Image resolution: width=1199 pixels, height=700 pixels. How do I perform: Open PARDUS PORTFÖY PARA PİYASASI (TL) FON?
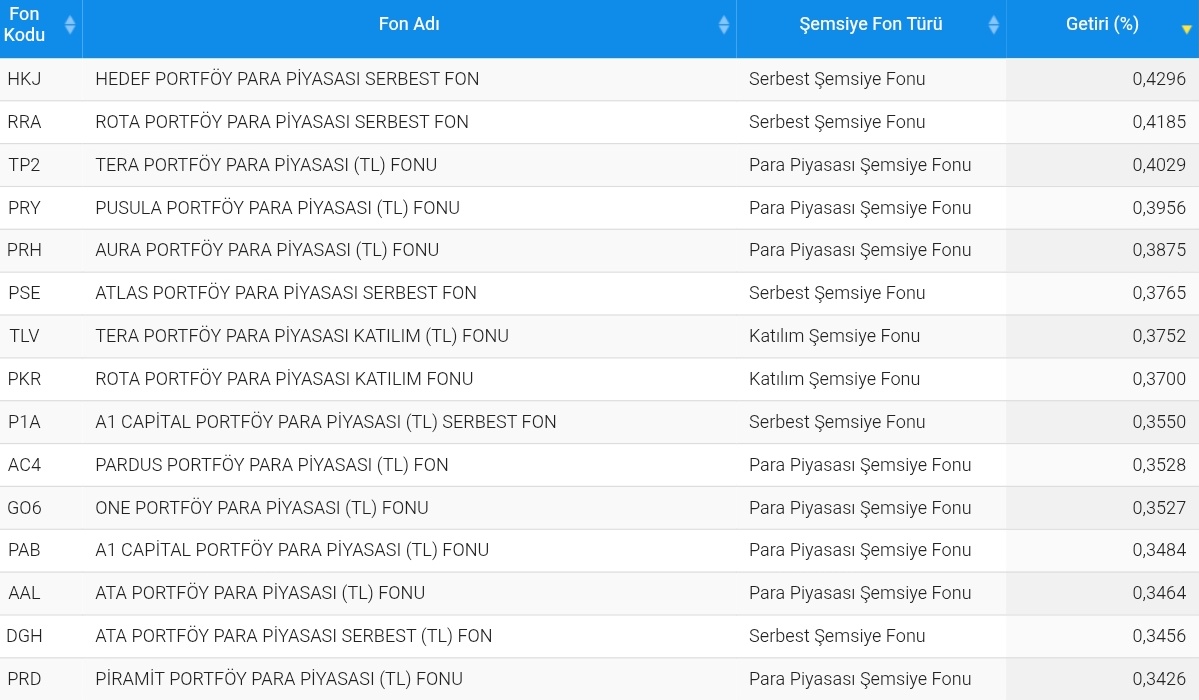tap(271, 464)
